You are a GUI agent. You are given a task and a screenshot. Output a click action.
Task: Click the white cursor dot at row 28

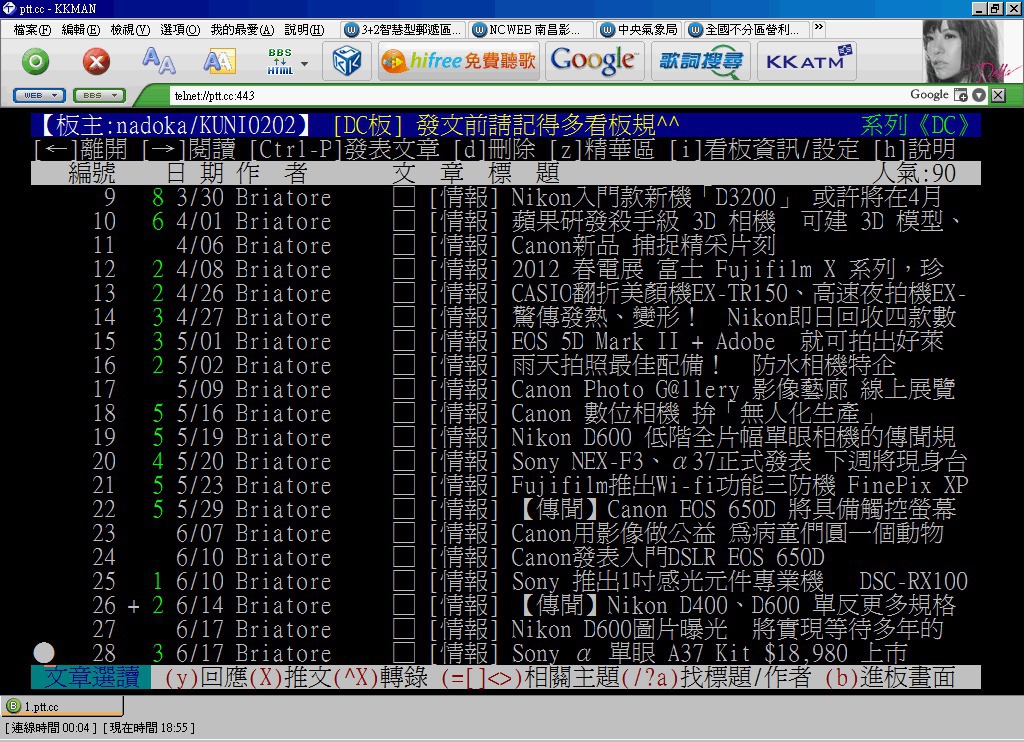pos(44,652)
